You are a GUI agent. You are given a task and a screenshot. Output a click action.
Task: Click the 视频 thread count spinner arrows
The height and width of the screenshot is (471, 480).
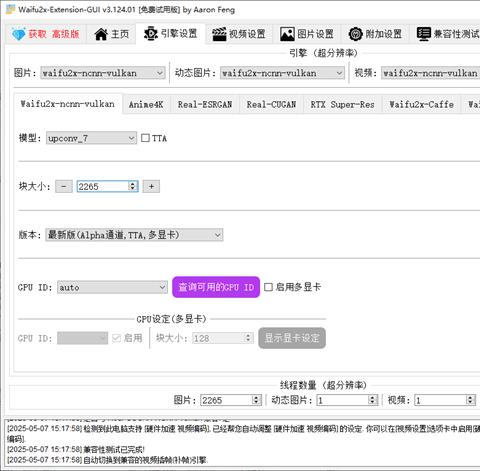(x=471, y=400)
